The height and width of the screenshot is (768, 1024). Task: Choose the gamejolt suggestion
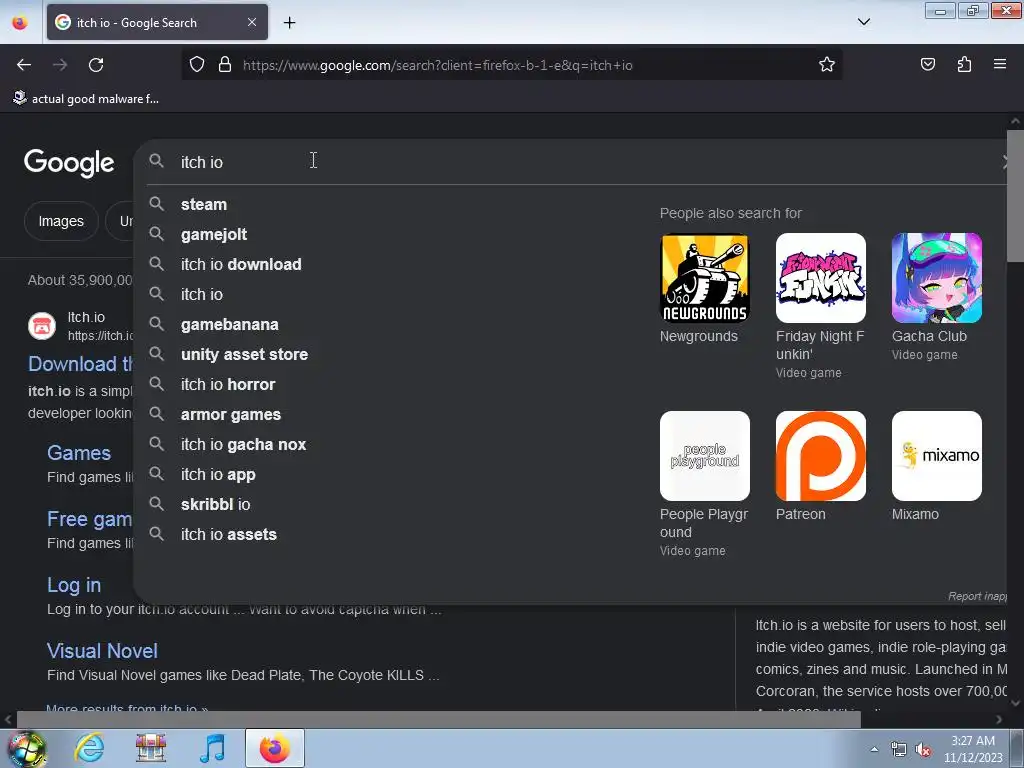coord(214,234)
